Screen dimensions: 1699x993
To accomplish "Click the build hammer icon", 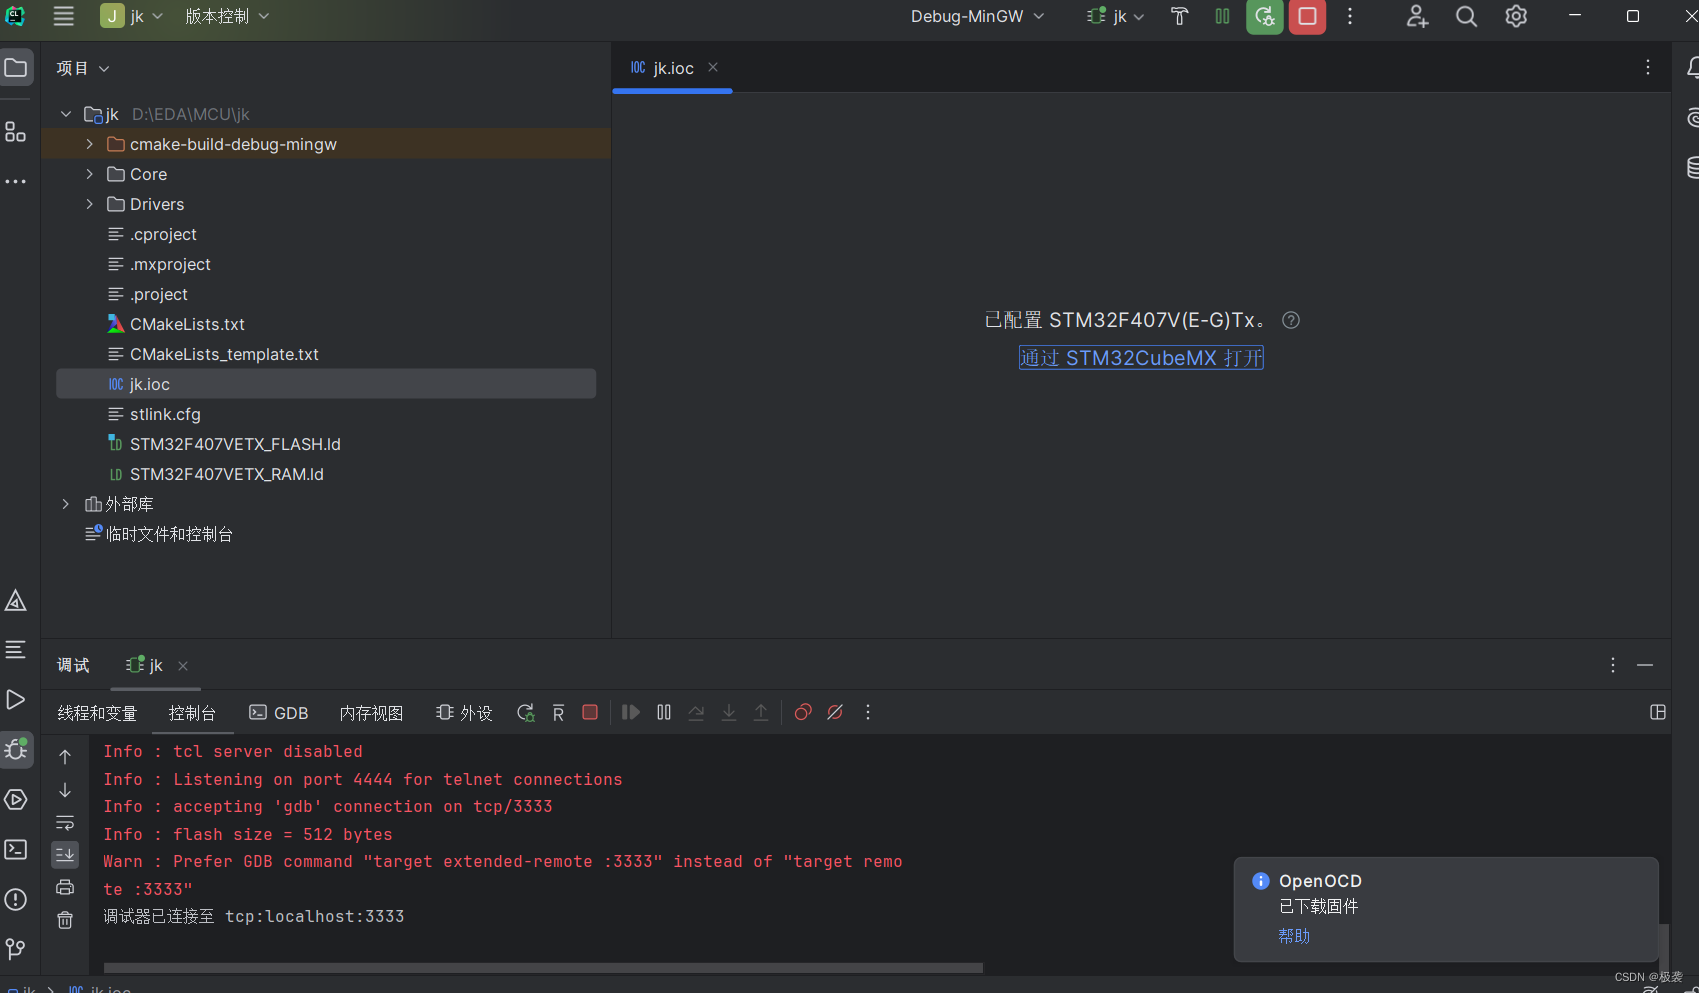I will point(1180,16).
